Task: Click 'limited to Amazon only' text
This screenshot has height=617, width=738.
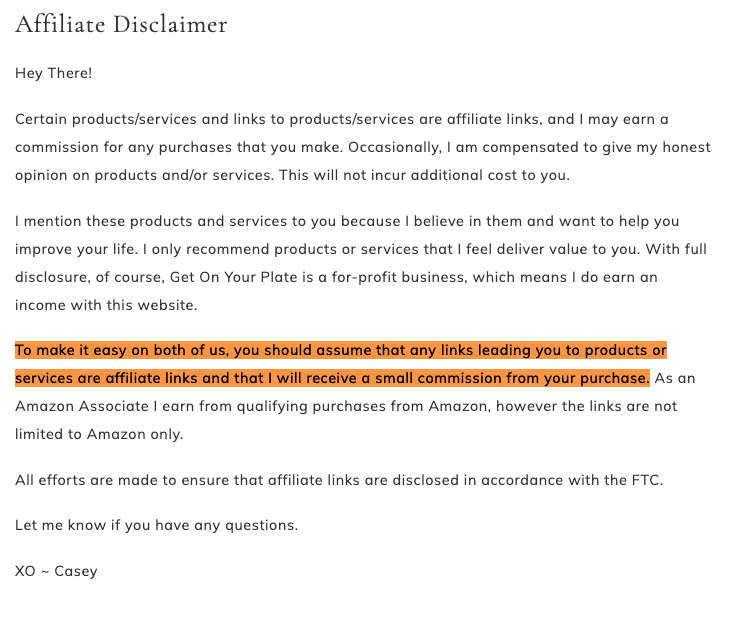Action: 98,434
